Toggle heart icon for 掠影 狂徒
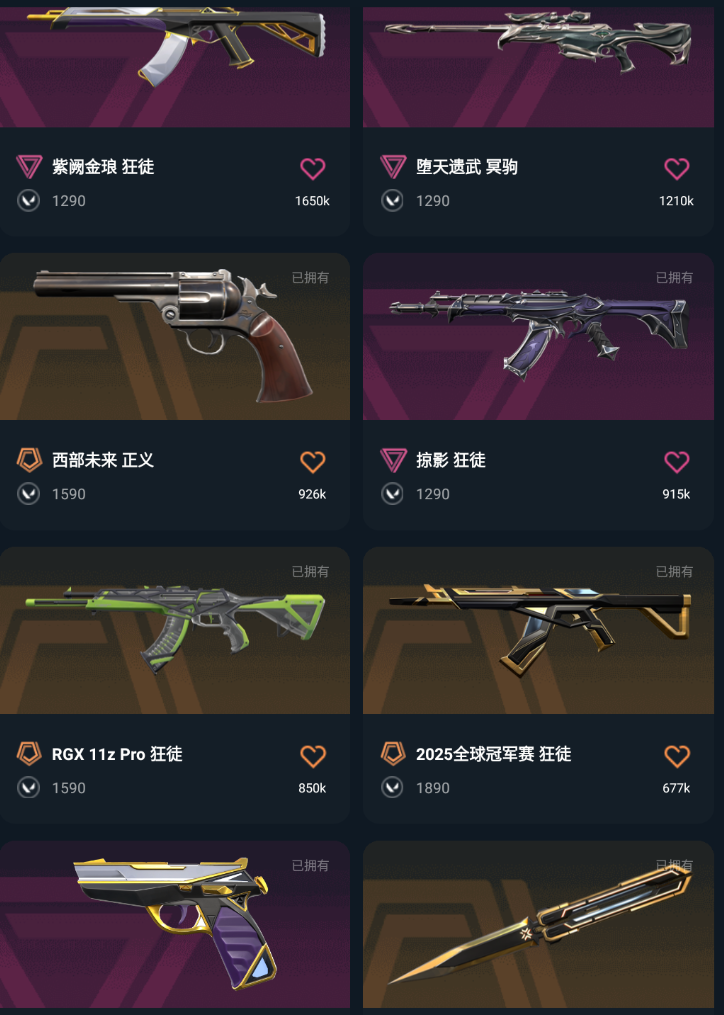This screenshot has height=1015, width=724. click(x=677, y=462)
